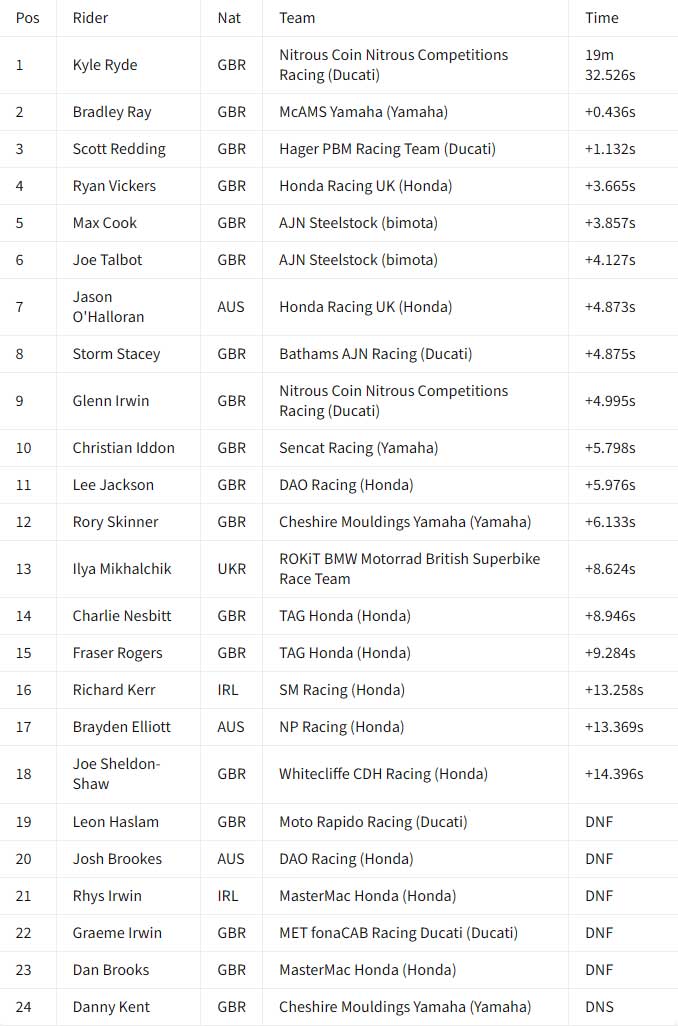Click the Rider column header
Screen dimensions: 678x1026
point(90,18)
